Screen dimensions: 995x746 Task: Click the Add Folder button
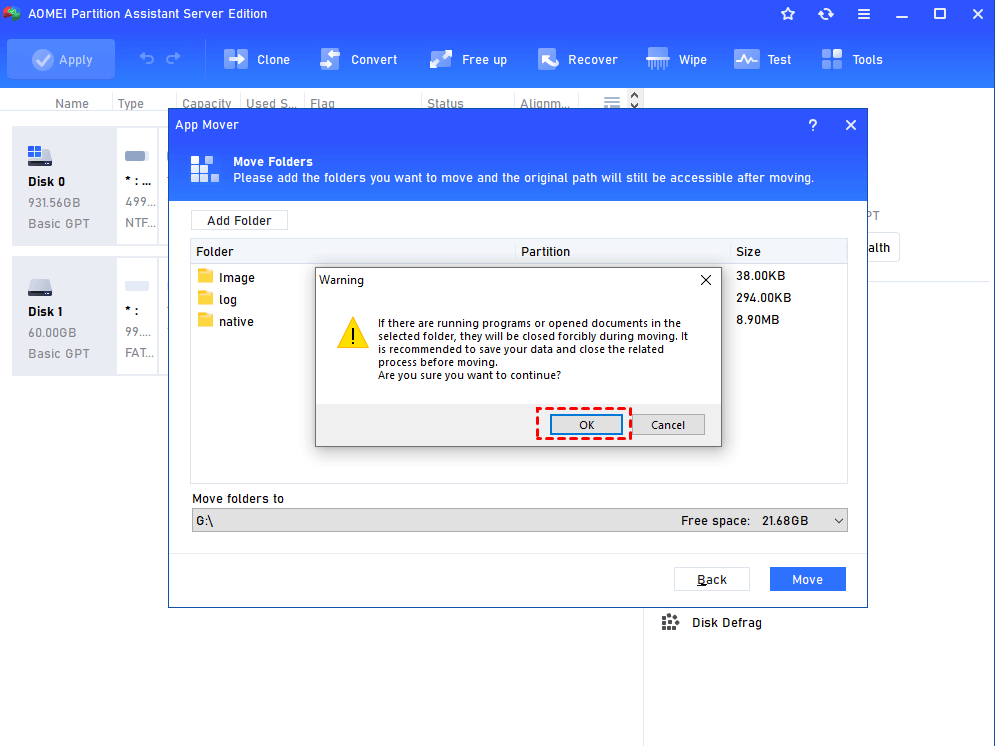tap(239, 221)
